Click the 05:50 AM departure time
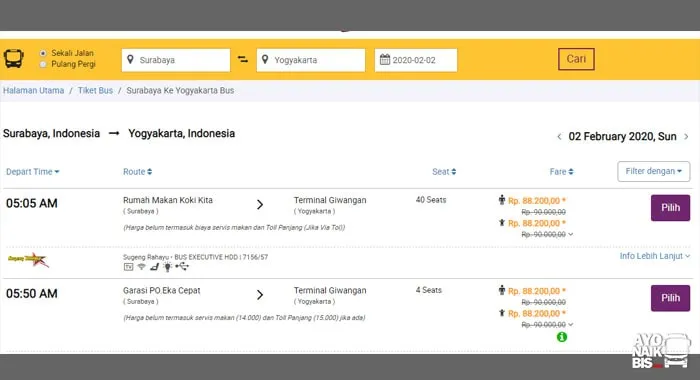Image resolution: width=700 pixels, height=380 pixels. 32,294
